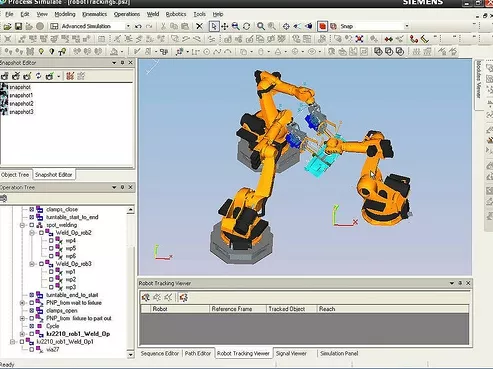Image resolution: width=493 pixels, height=369 pixels.
Task: Expand PNP_from fixture to part out node
Action: click(22, 318)
